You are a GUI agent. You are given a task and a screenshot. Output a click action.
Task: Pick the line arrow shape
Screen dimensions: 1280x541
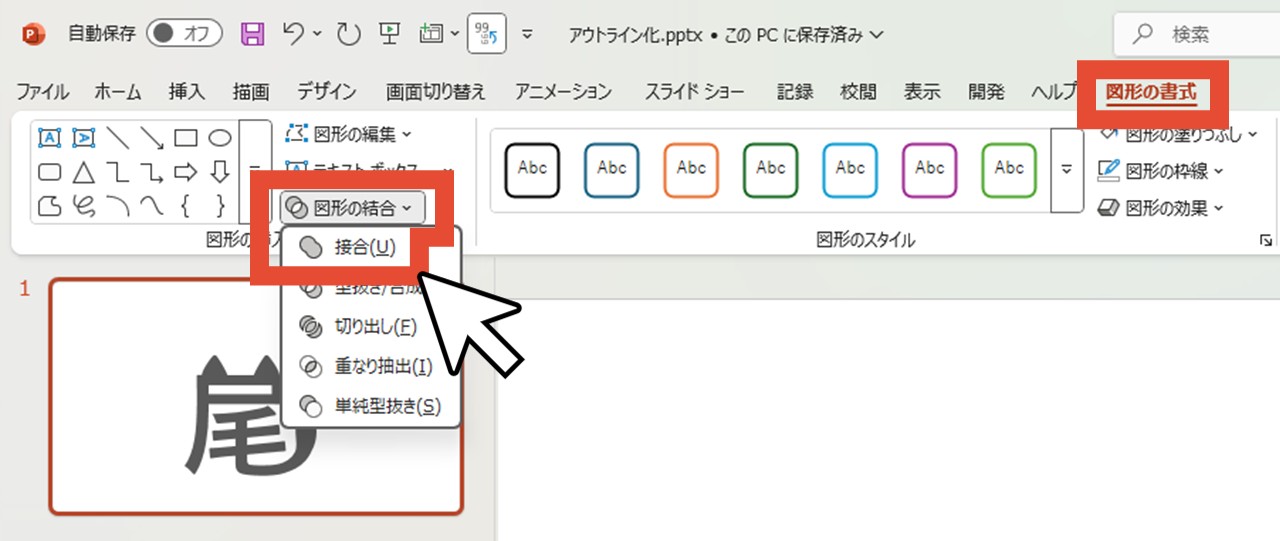151,137
